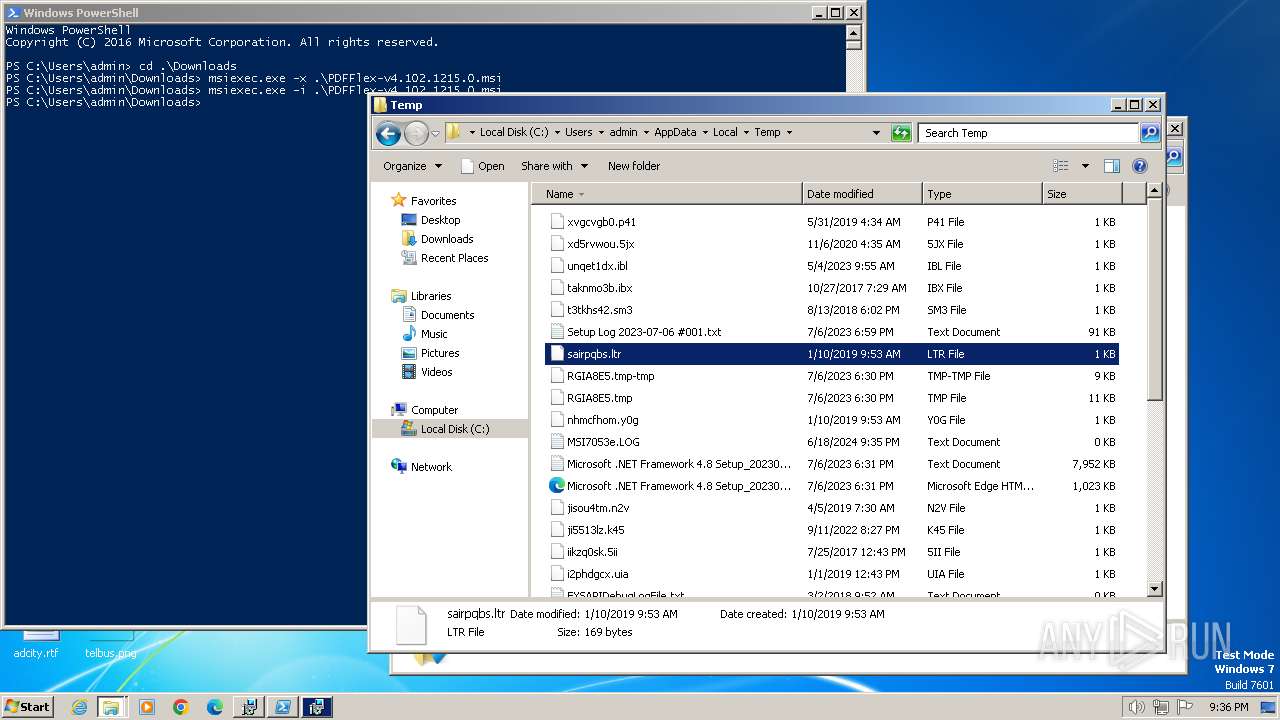Viewport: 1280px width, 720px height.
Task: Expand the Users breadcrumb arrow
Action: click(x=599, y=132)
